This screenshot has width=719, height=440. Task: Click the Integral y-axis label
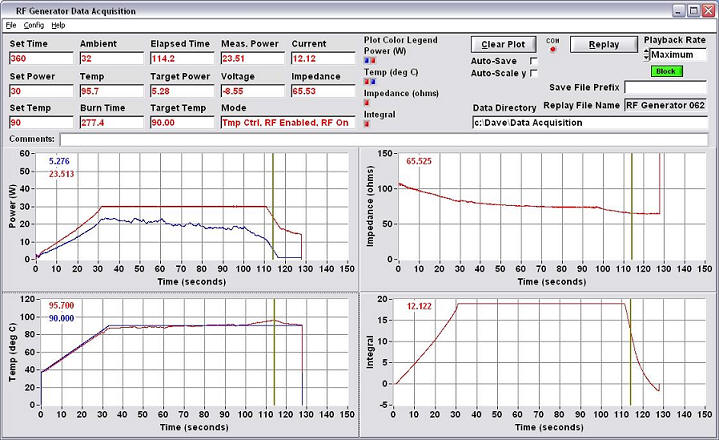point(370,352)
